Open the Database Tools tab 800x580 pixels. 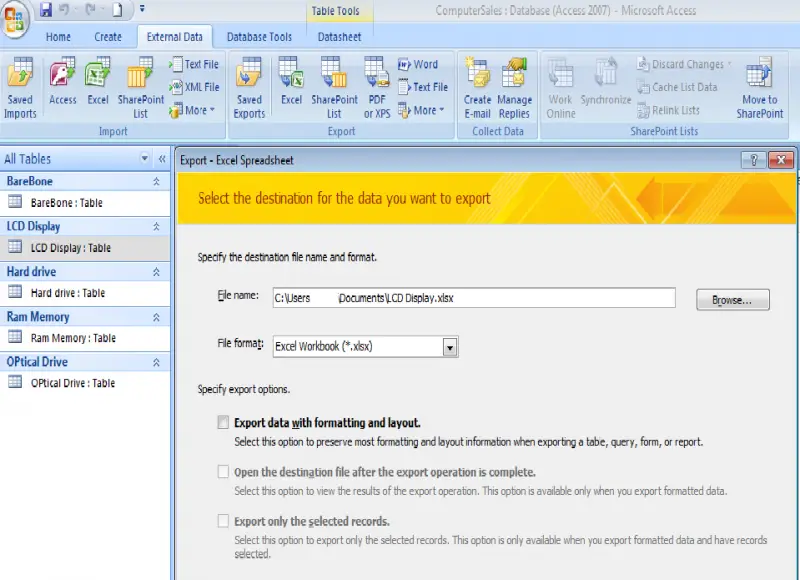[259, 37]
